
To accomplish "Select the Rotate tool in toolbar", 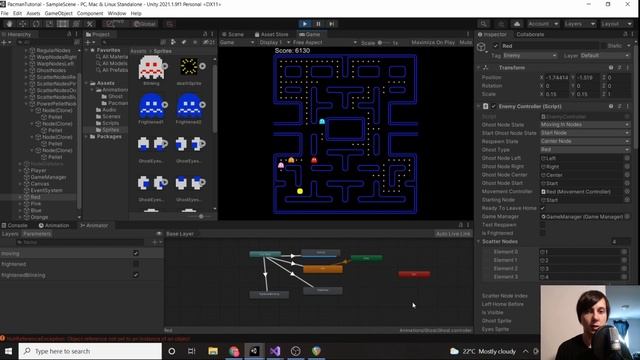I will 36,24.
